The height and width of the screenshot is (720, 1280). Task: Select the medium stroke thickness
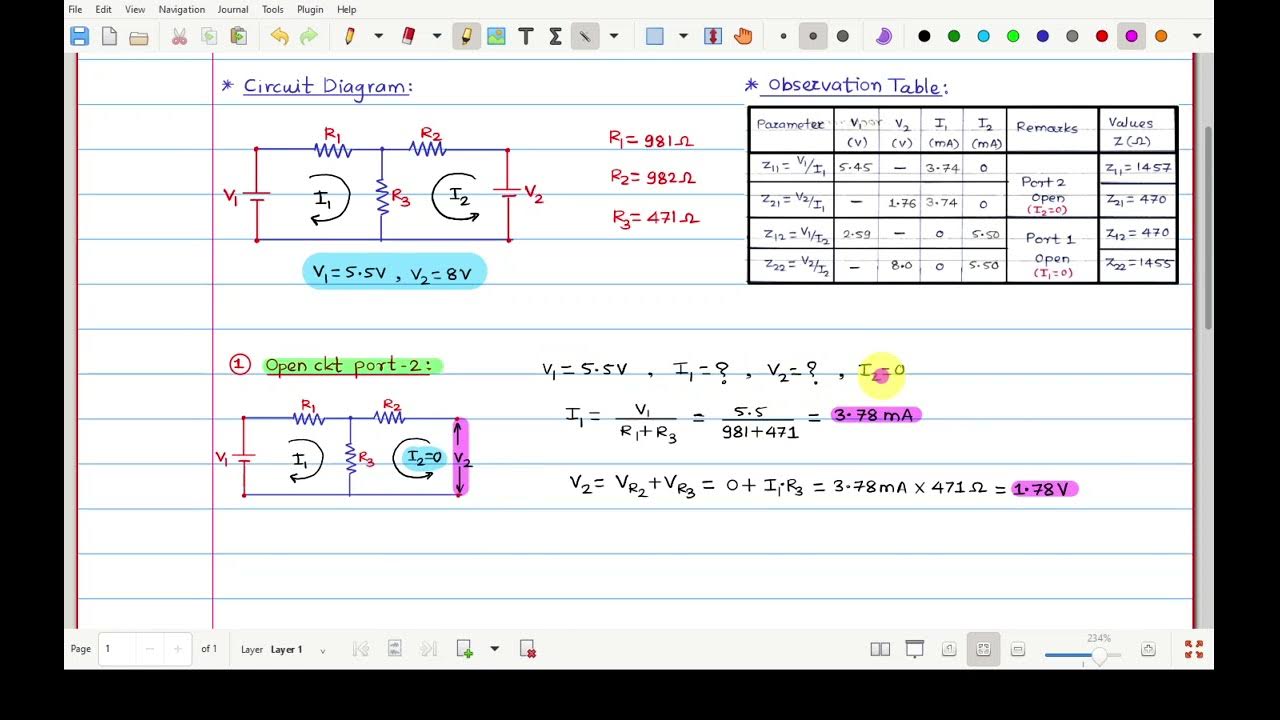click(813, 37)
